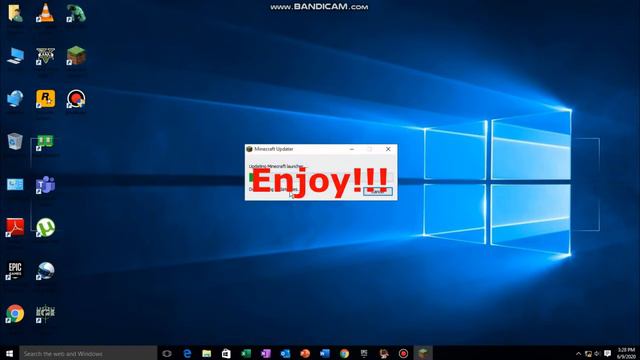Screen dimensions: 640x360
Task: Cancel the Minecraft Updater download
Action: tap(378, 191)
